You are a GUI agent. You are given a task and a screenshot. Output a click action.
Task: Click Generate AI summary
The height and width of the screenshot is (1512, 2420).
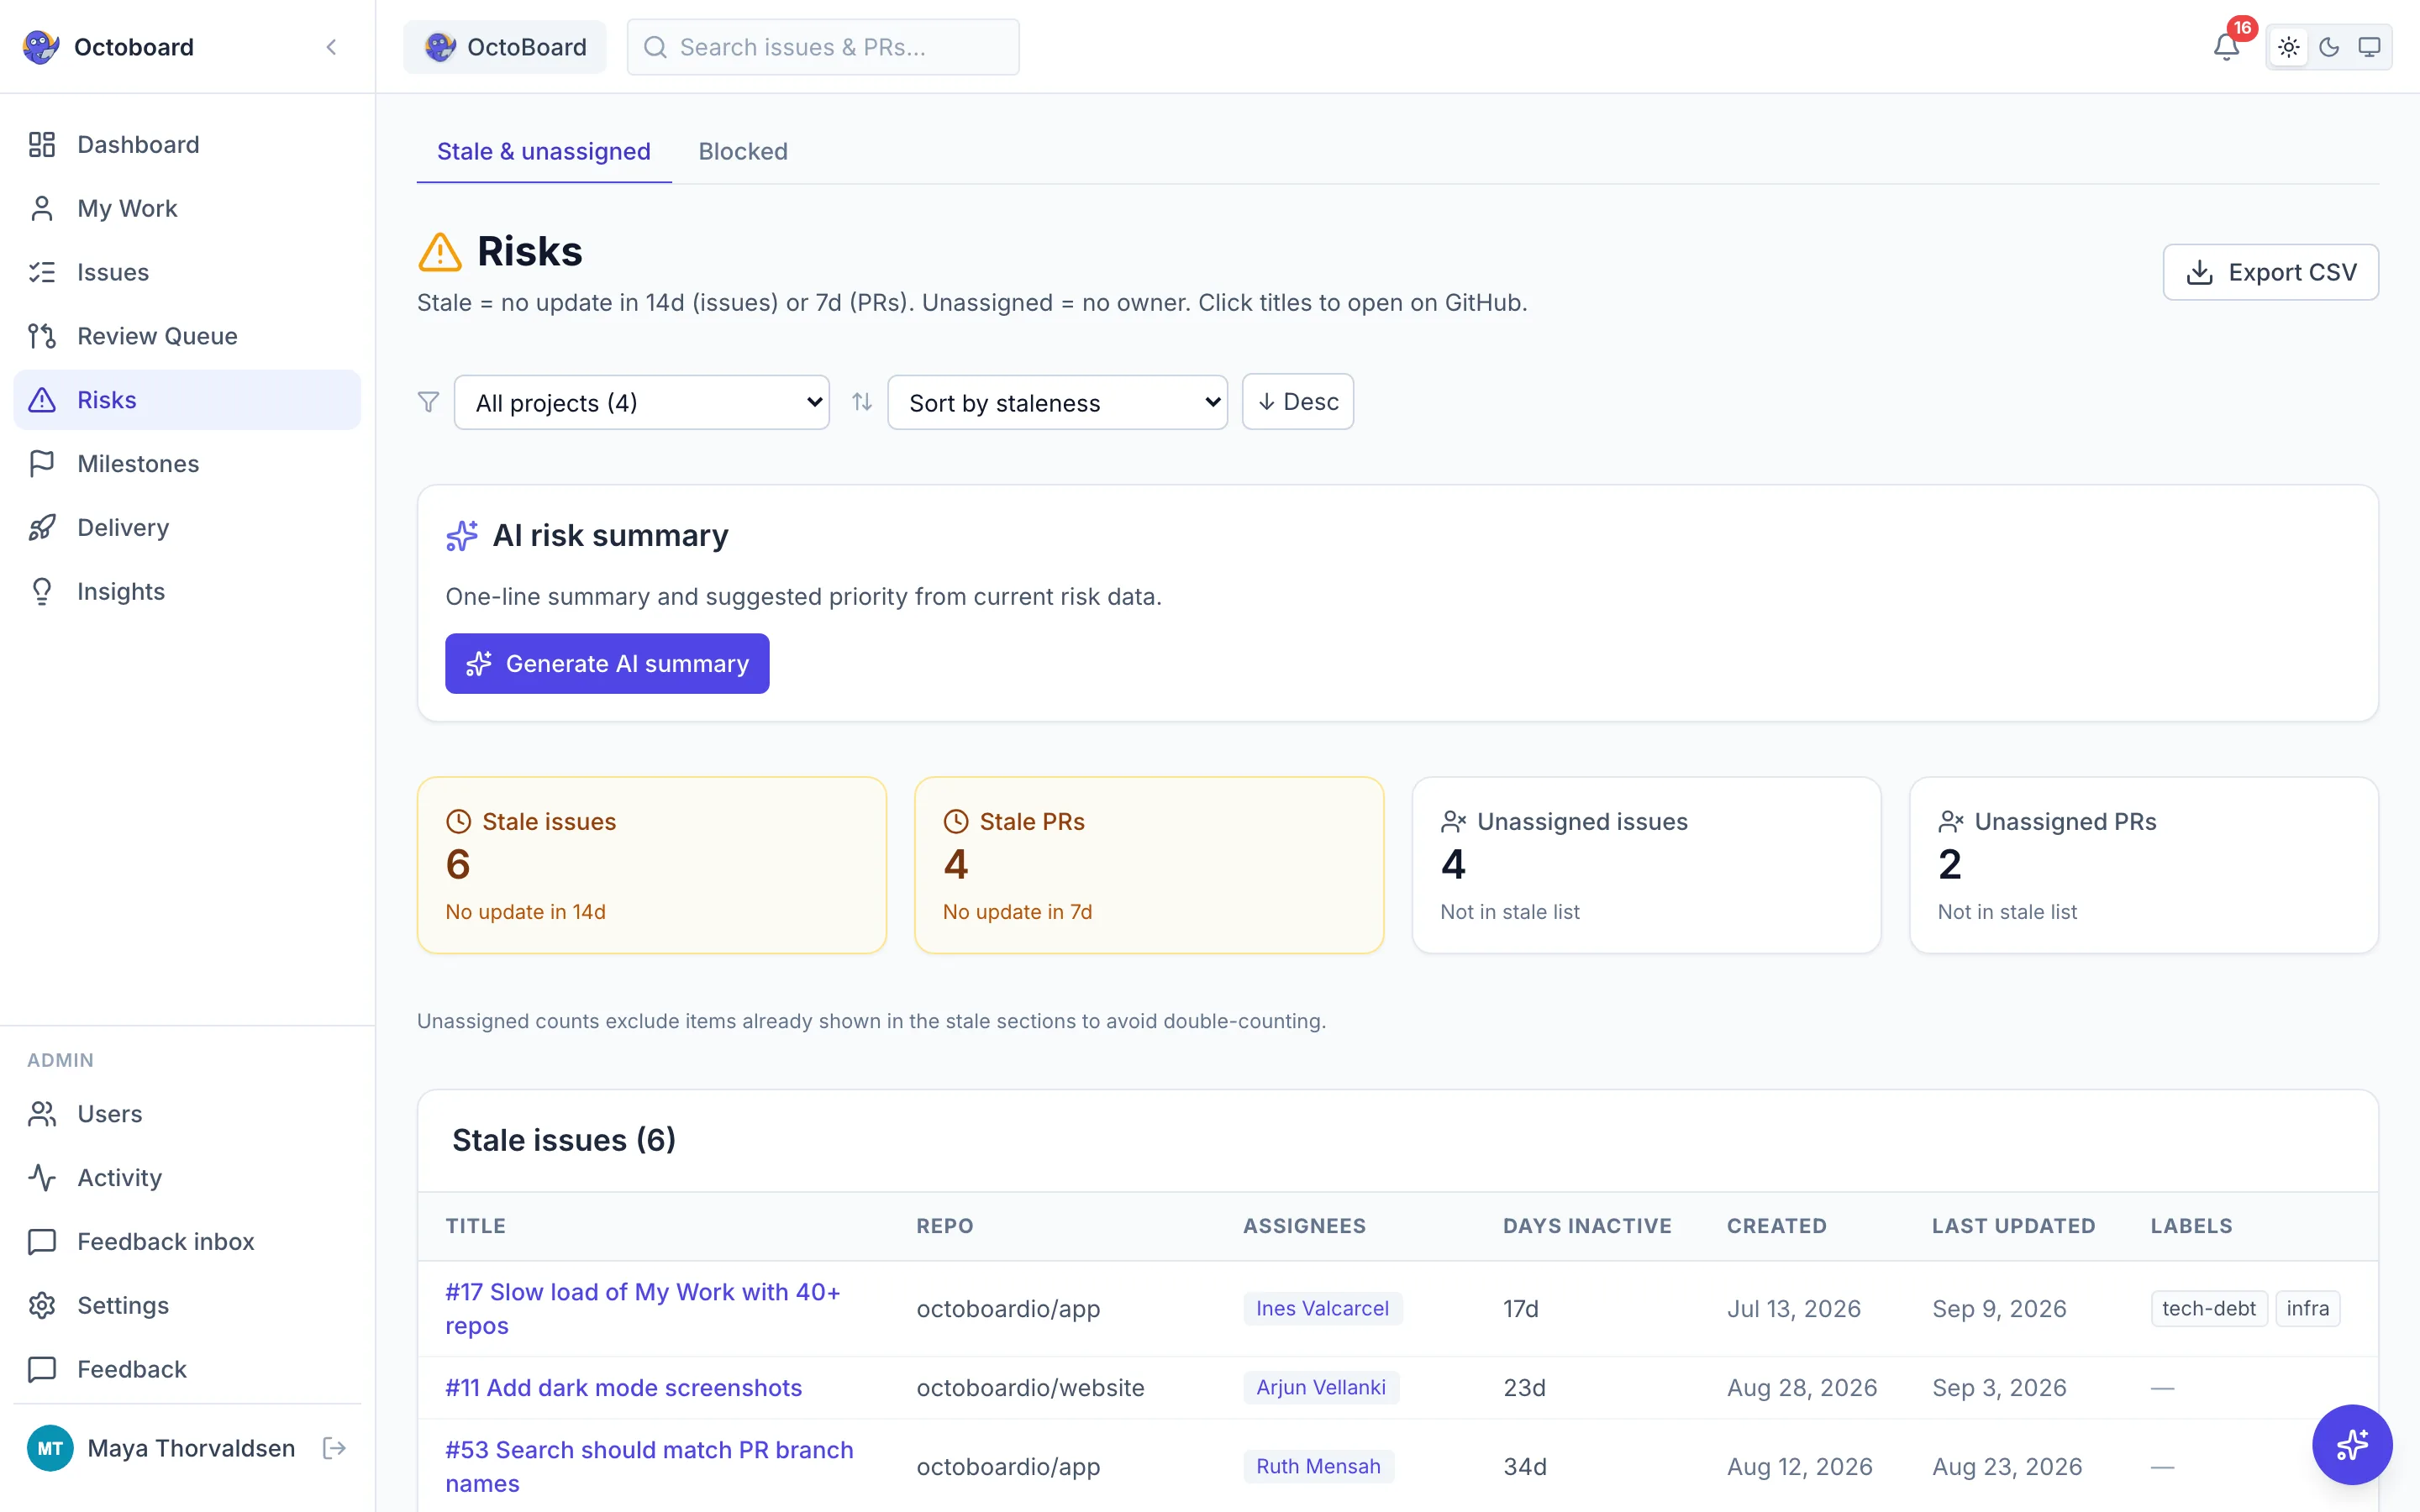[x=607, y=663]
